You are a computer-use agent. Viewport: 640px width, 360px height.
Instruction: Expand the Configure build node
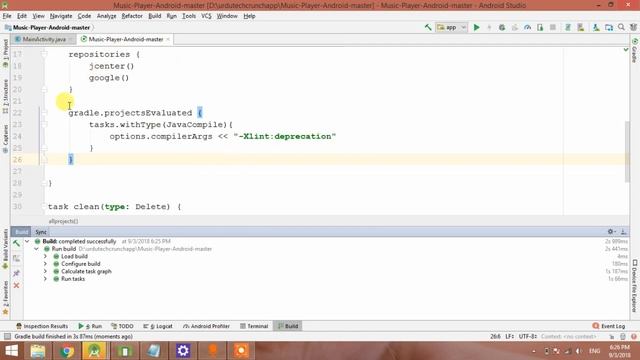tap(45, 264)
